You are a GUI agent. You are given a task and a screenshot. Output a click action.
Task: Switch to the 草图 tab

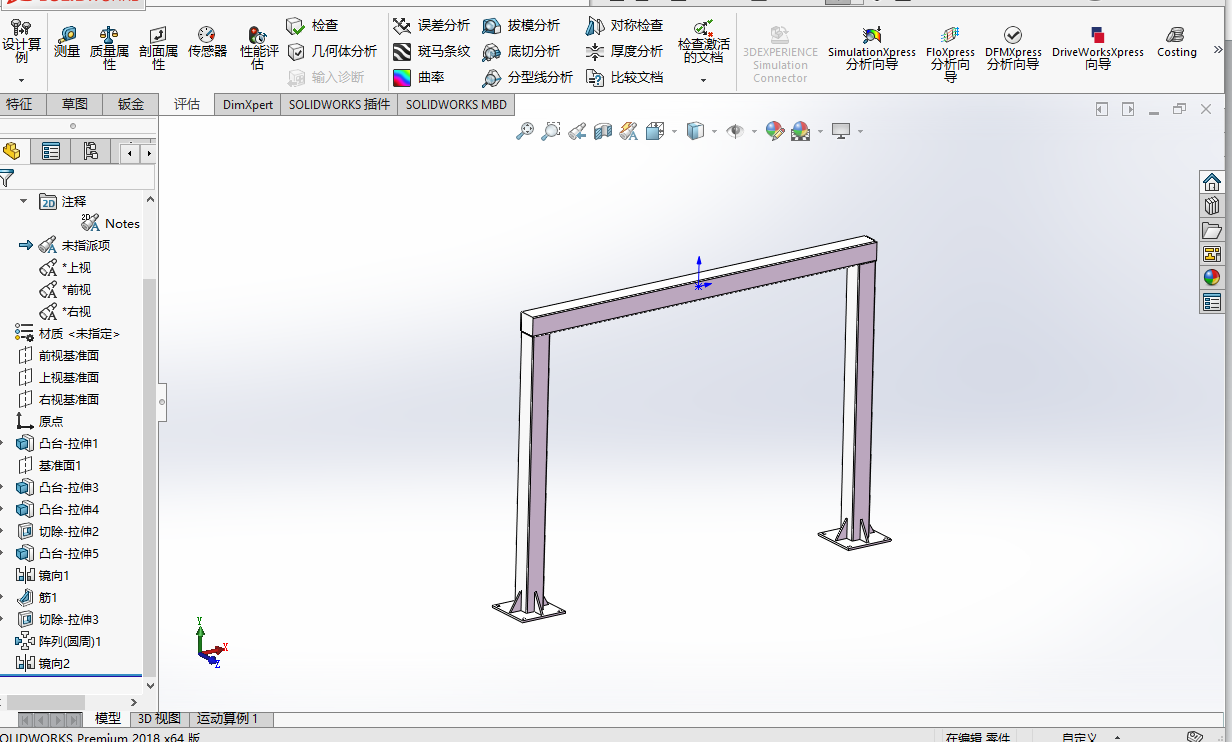pos(75,104)
